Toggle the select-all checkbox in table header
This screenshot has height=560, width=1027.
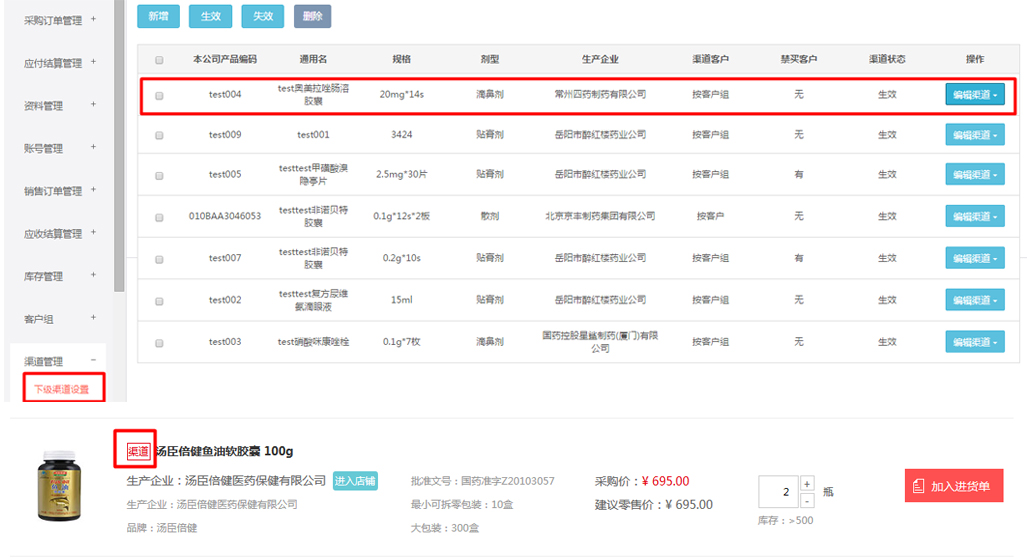click(x=159, y=60)
